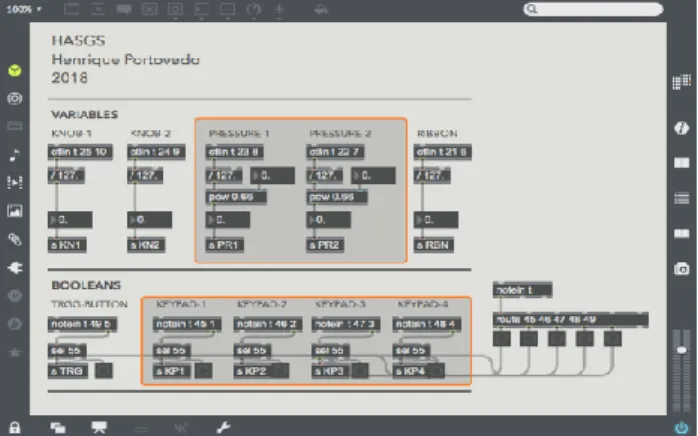Select the number box above s PR2
The height and width of the screenshot is (436, 698).
(x=329, y=220)
